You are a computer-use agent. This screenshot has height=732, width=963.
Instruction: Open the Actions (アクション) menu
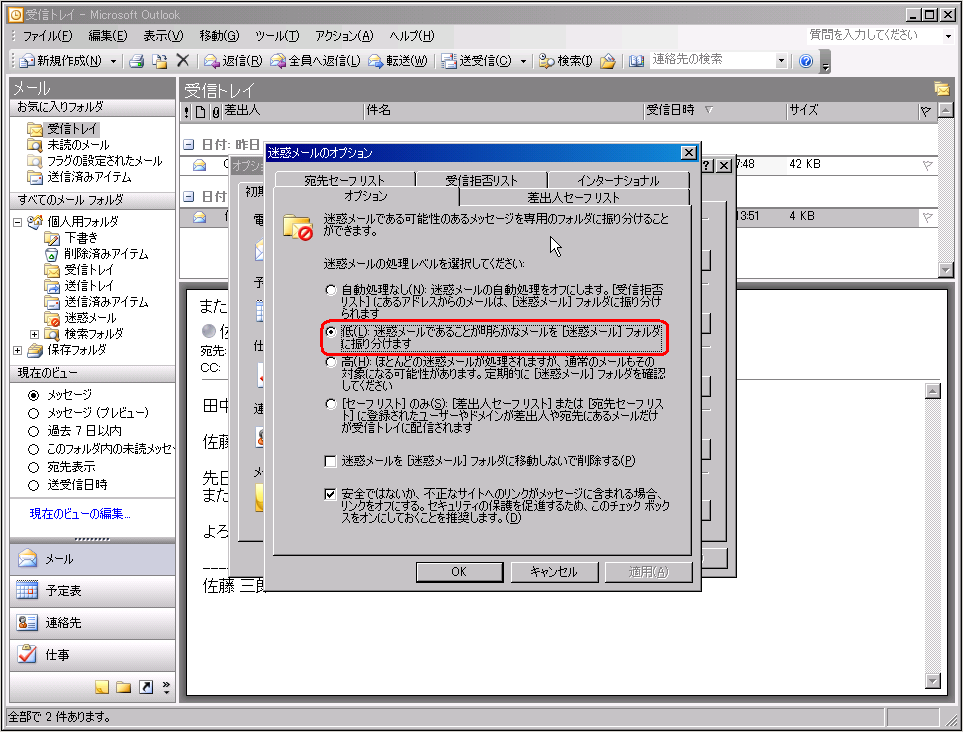click(344, 36)
